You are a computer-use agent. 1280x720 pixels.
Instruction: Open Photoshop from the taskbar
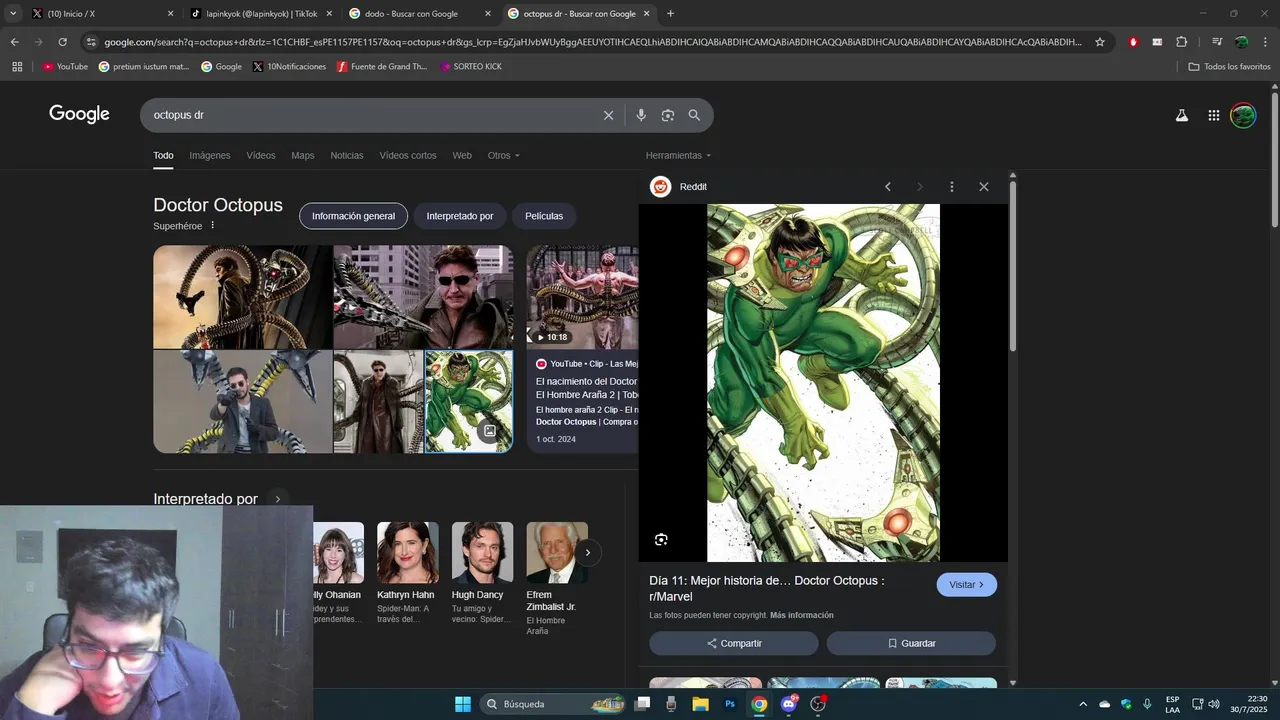[x=730, y=704]
